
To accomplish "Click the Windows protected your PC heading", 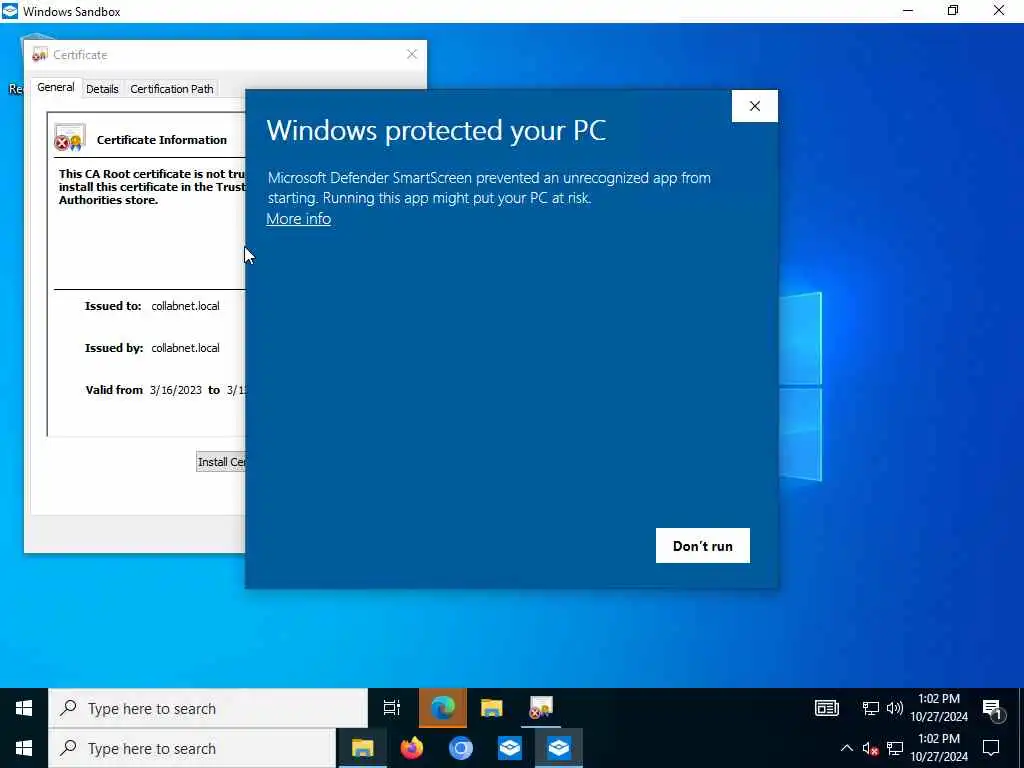I will [x=436, y=131].
